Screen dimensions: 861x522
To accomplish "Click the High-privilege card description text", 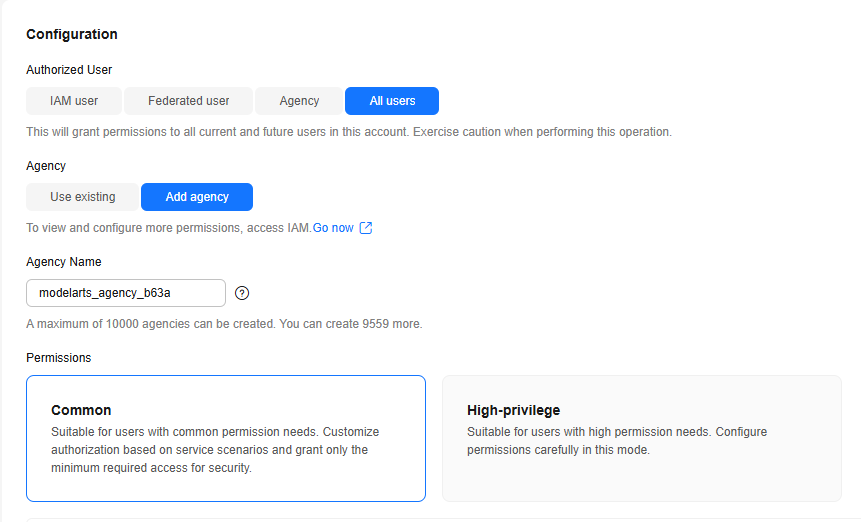I will [x=617, y=441].
